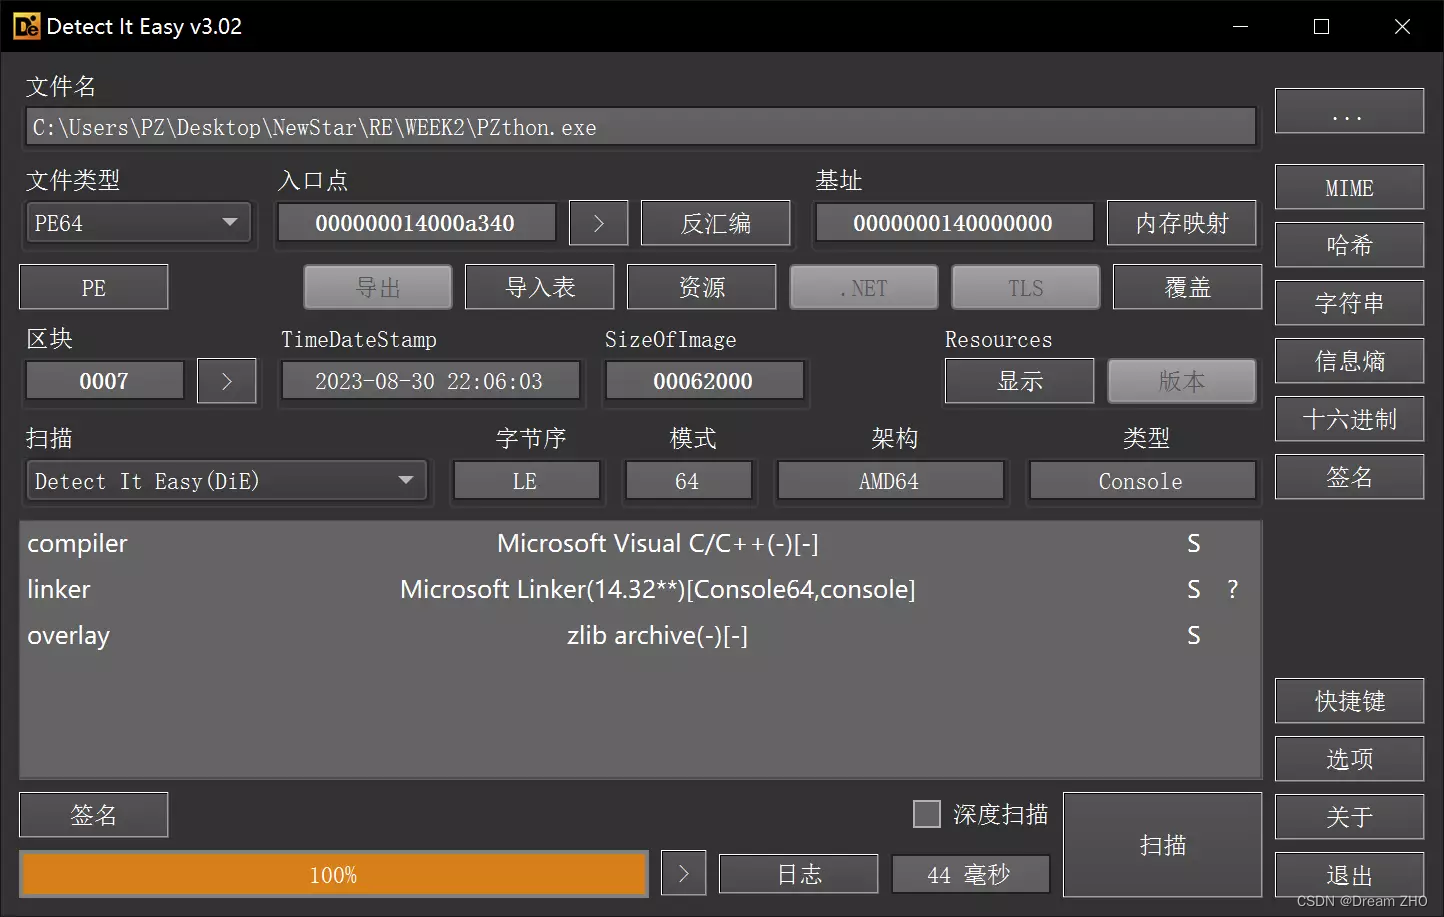Open the 反汇编 disassembler view
This screenshot has width=1444, height=917.
[x=715, y=222]
